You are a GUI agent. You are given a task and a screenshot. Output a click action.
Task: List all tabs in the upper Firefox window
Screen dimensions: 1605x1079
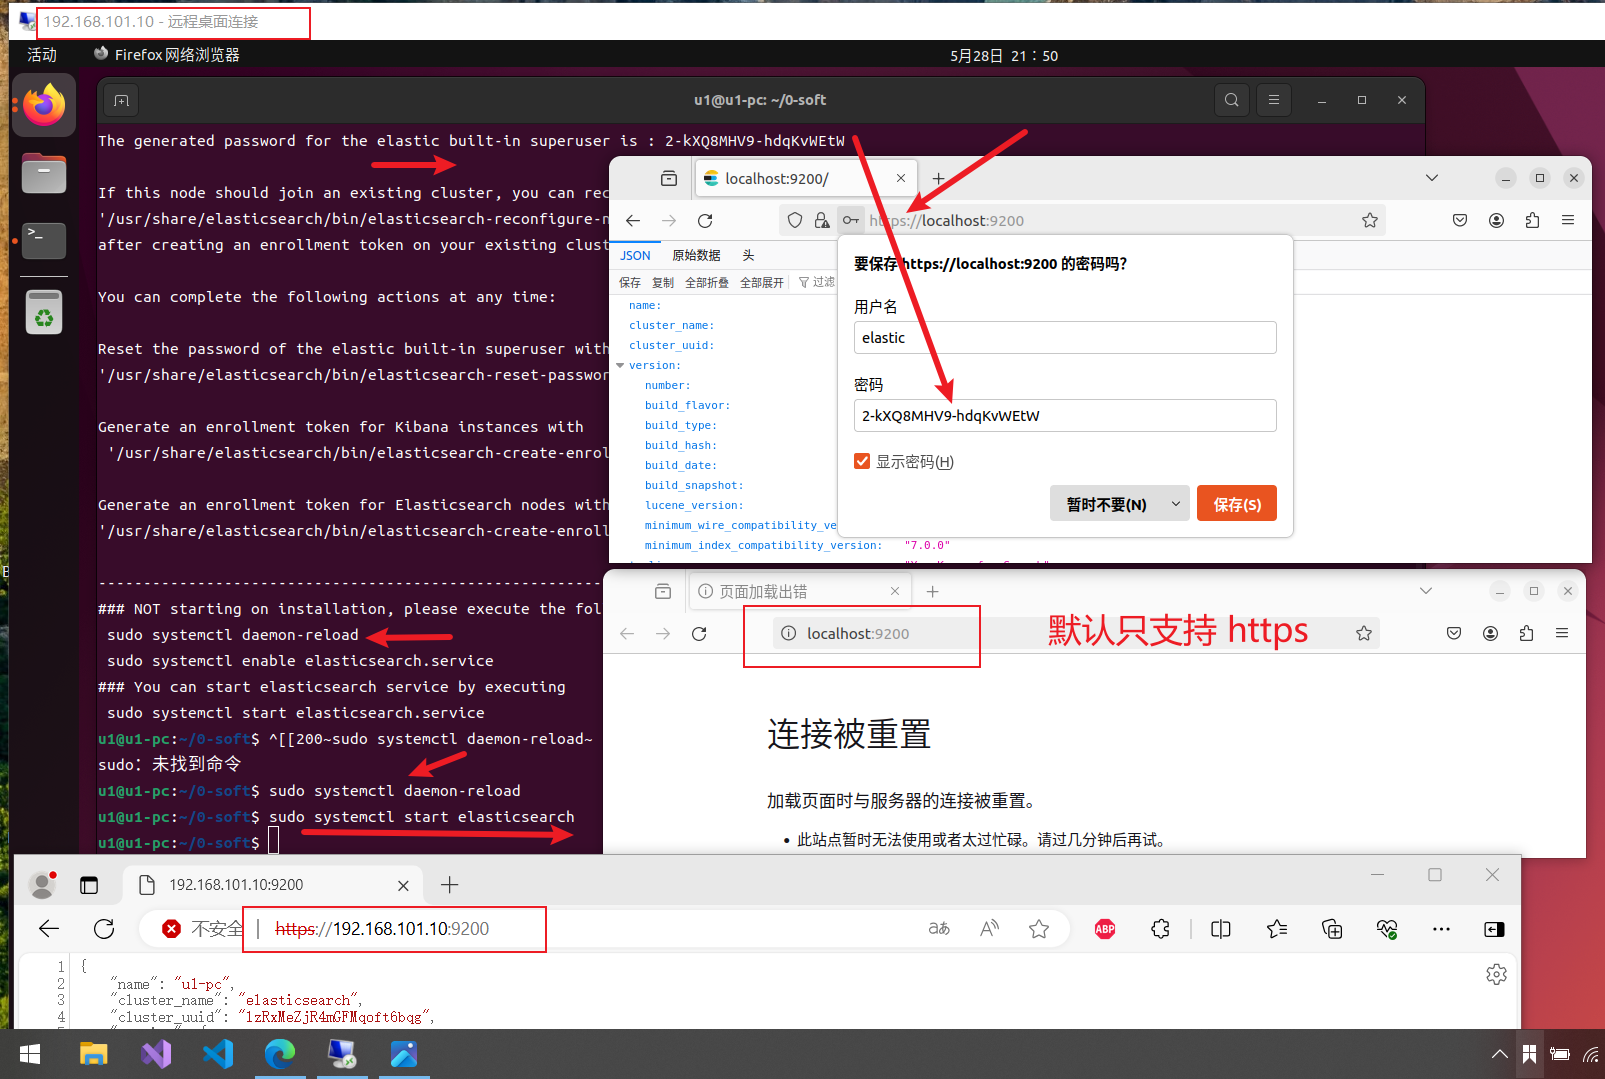1432,178
